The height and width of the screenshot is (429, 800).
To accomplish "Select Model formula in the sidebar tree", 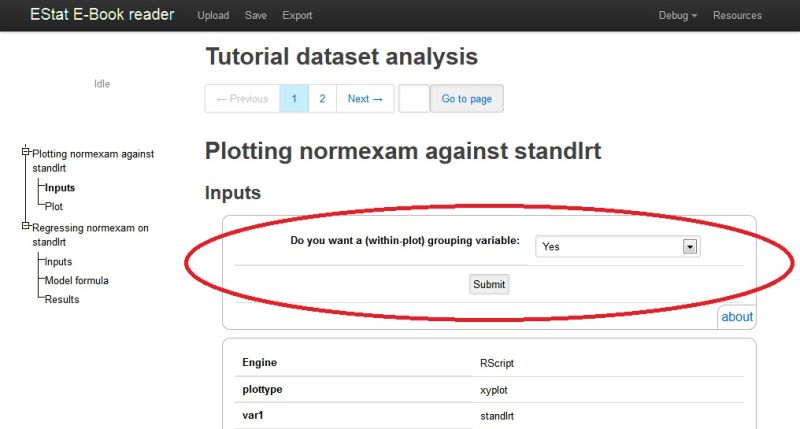I will [x=77, y=281].
